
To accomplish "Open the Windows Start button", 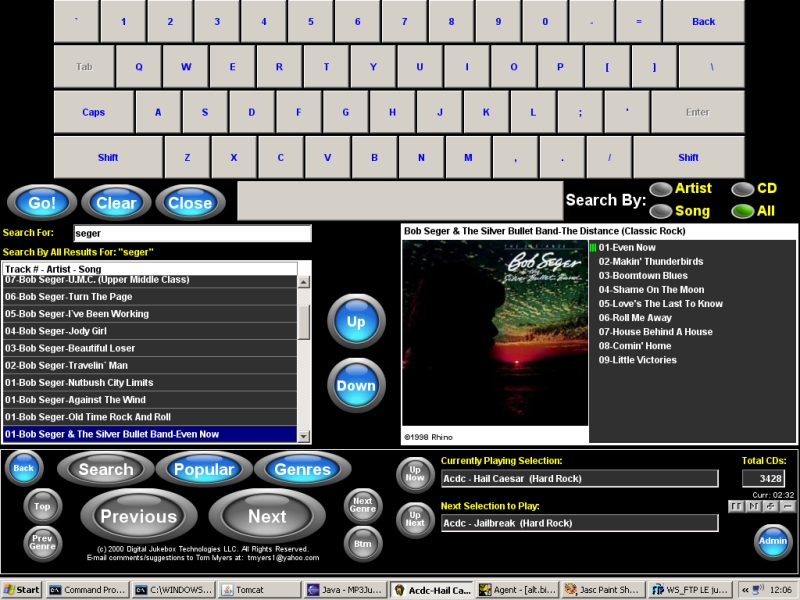I will [x=22, y=590].
